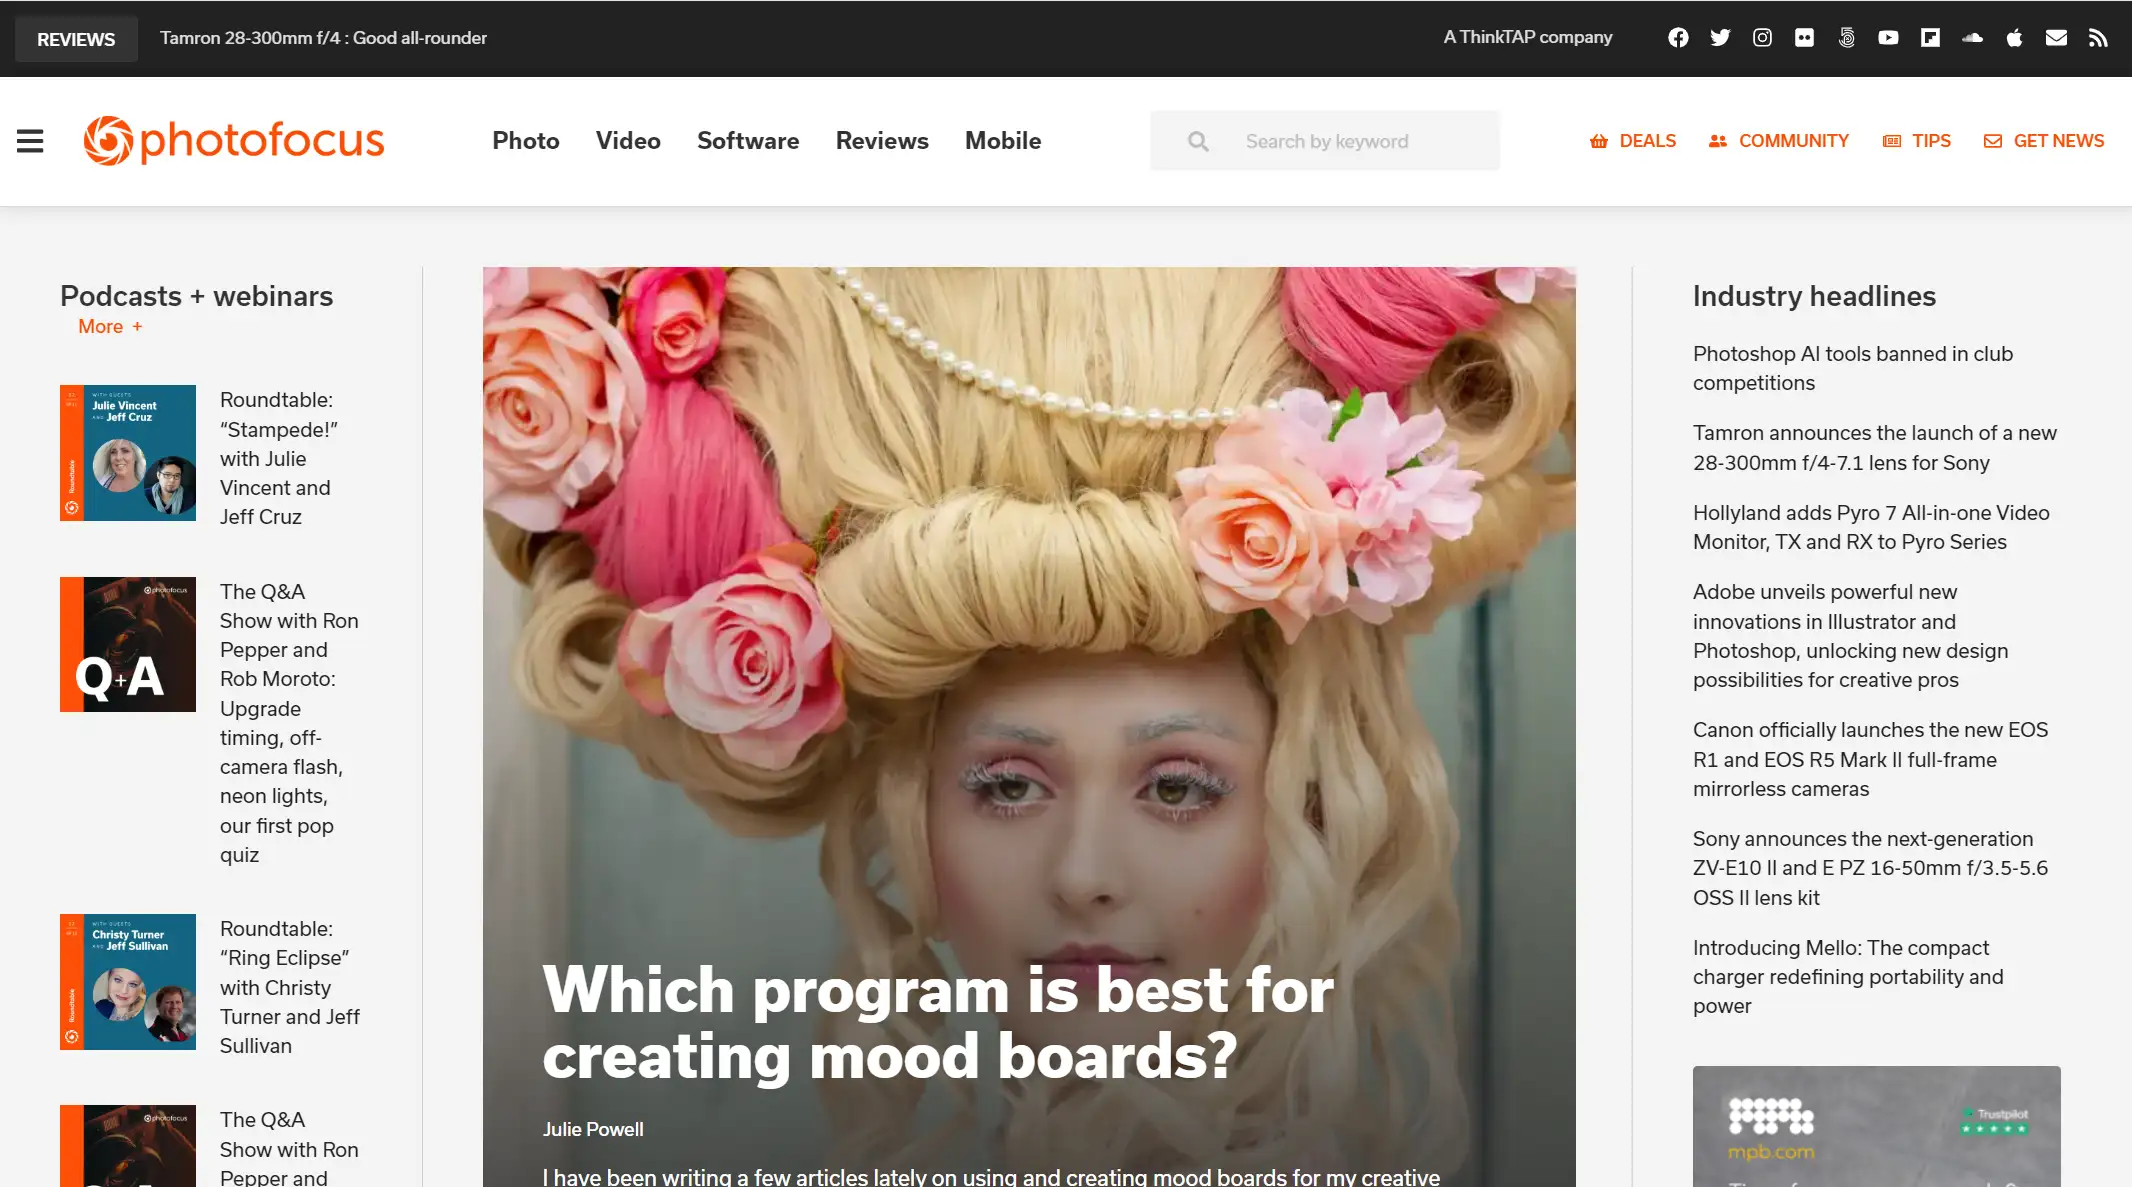Open Roundtable Stampede with Julie Vincent title

(x=279, y=458)
